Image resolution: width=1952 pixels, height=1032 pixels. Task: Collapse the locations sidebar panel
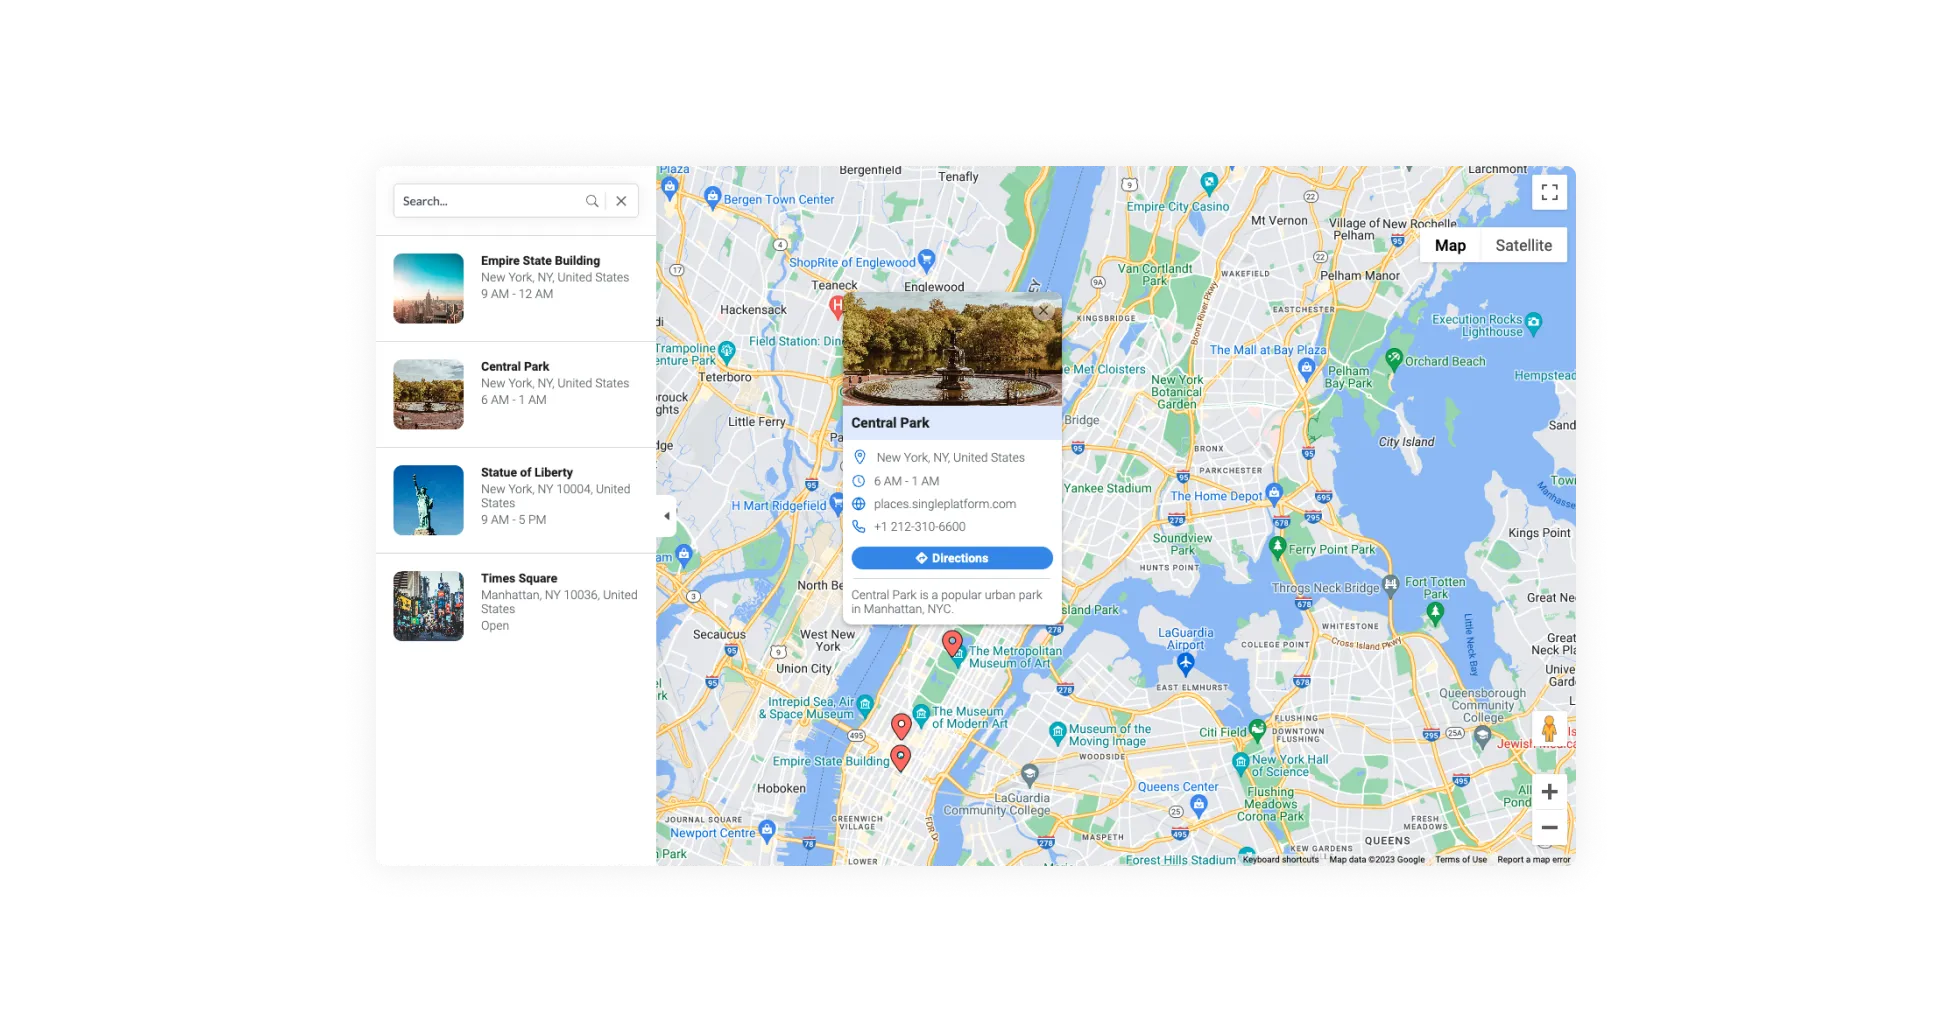(x=666, y=516)
